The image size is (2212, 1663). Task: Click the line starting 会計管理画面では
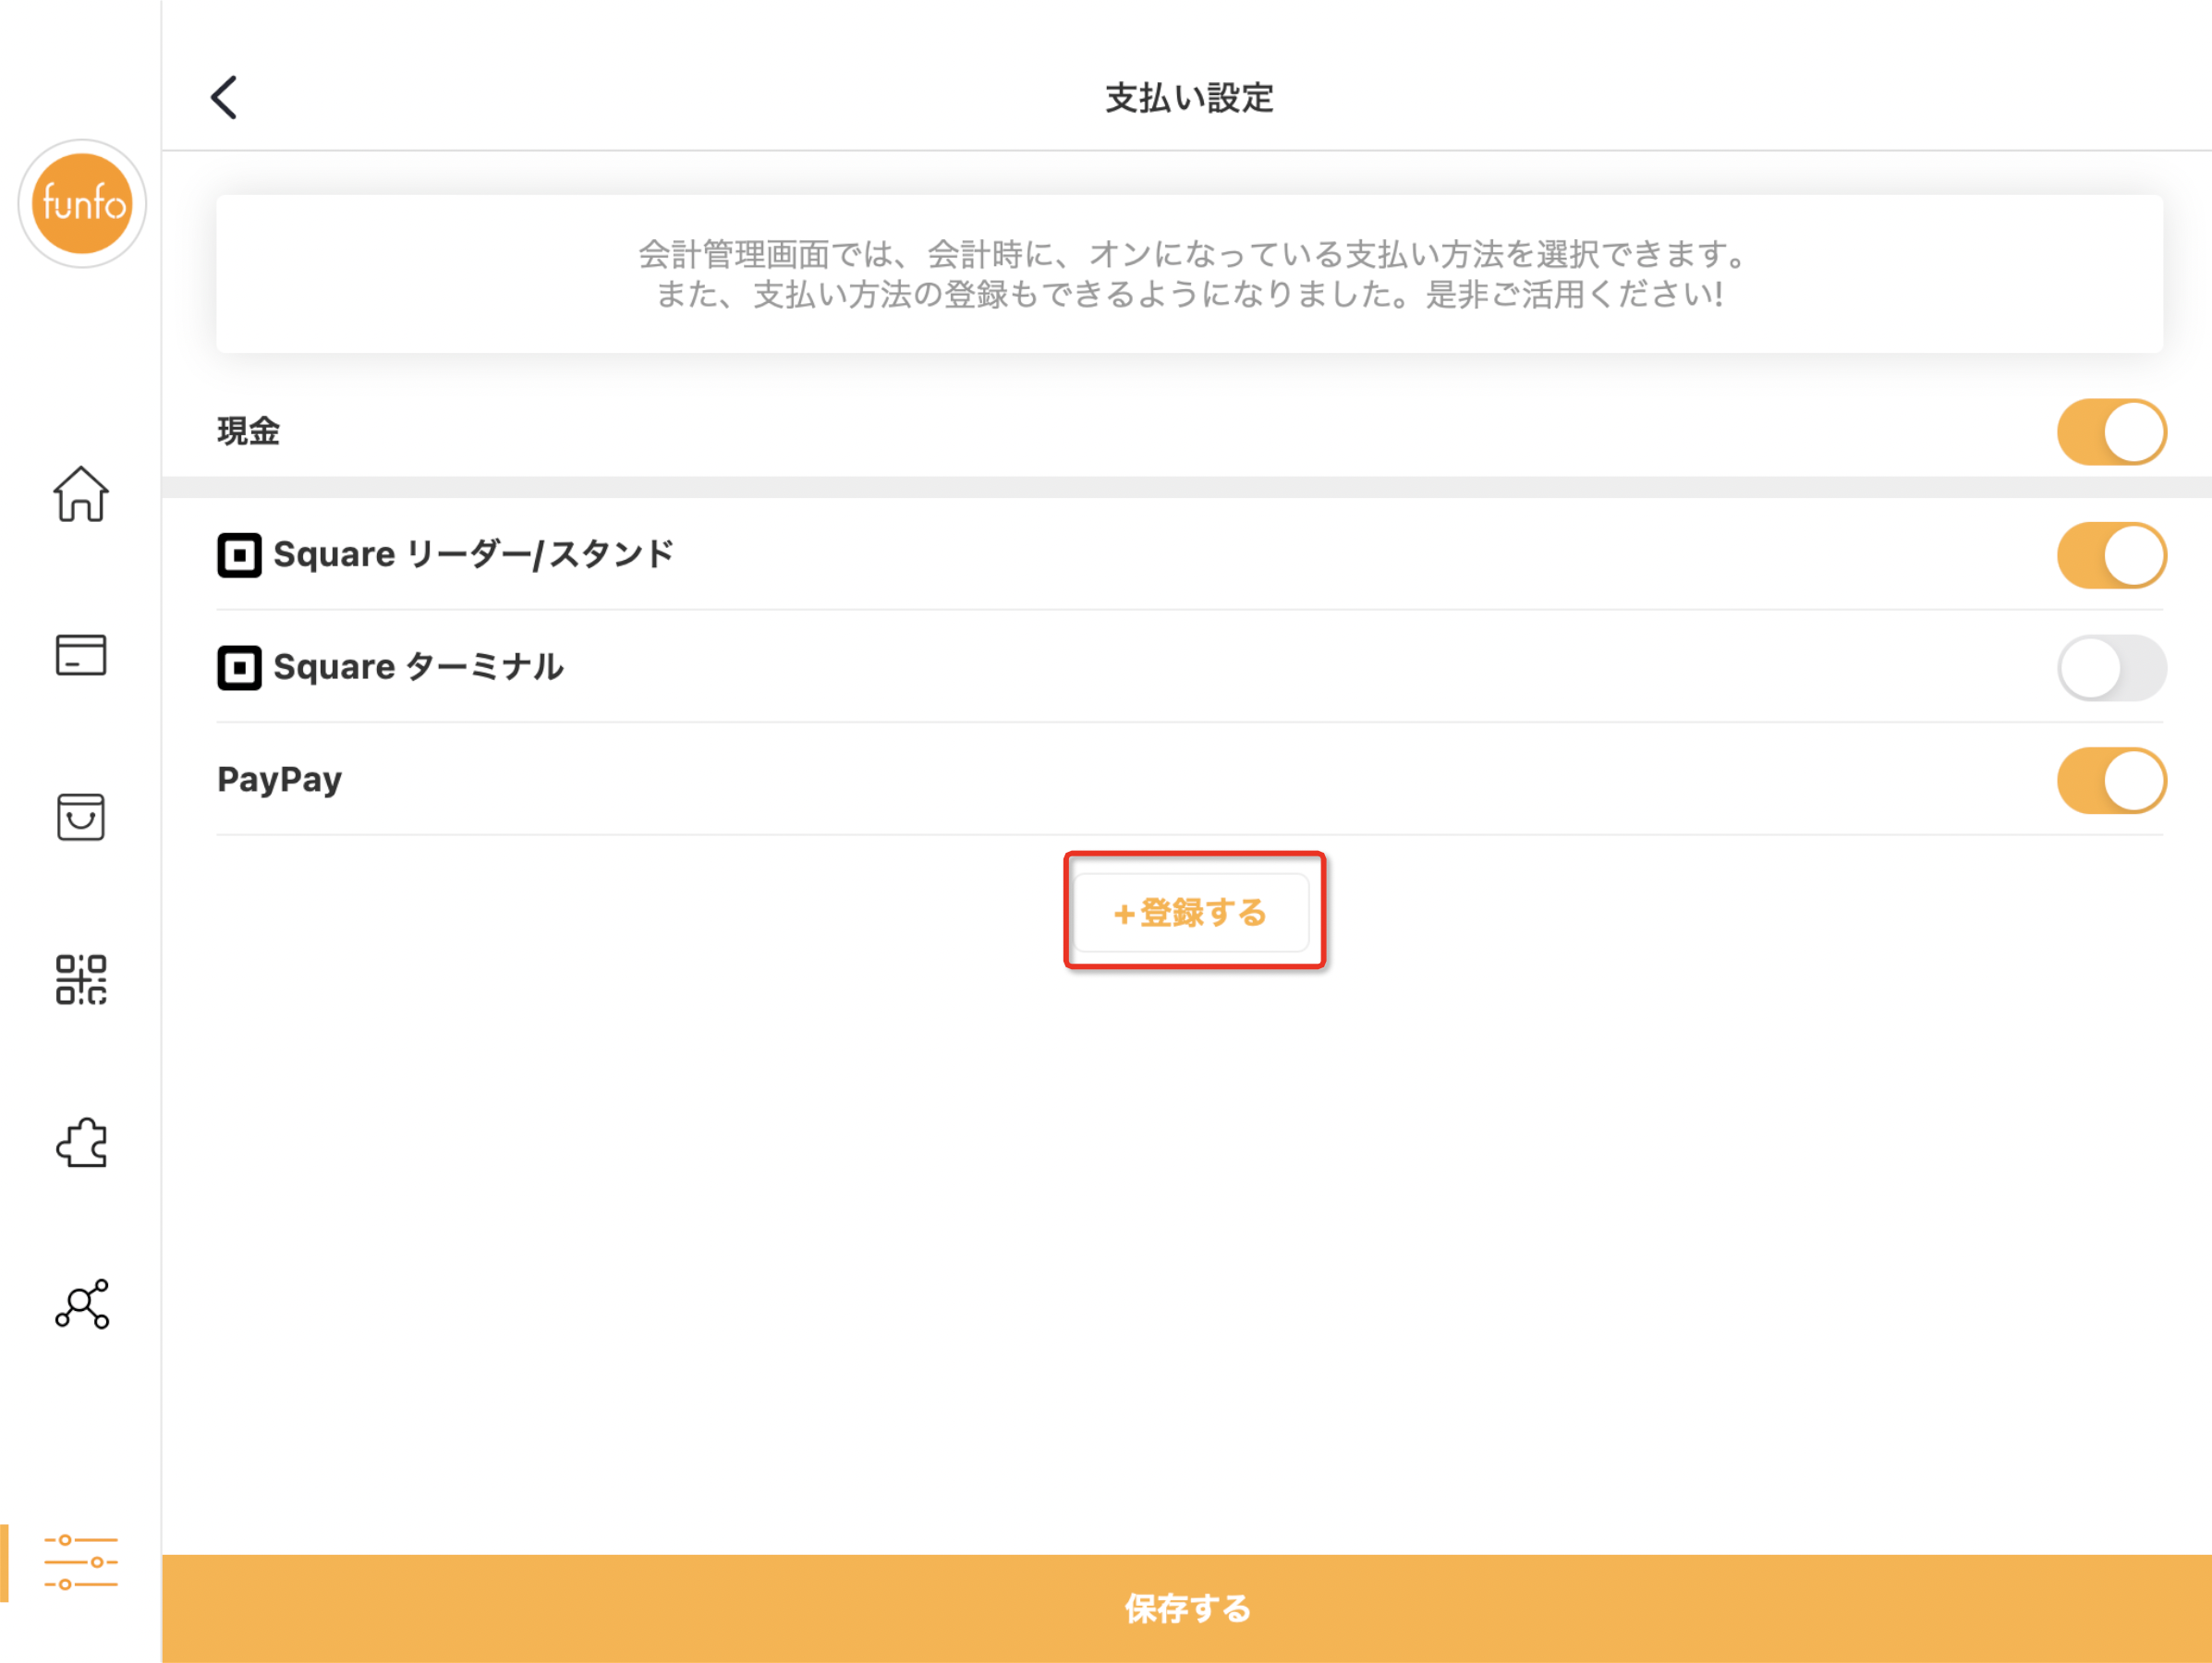coord(1192,254)
